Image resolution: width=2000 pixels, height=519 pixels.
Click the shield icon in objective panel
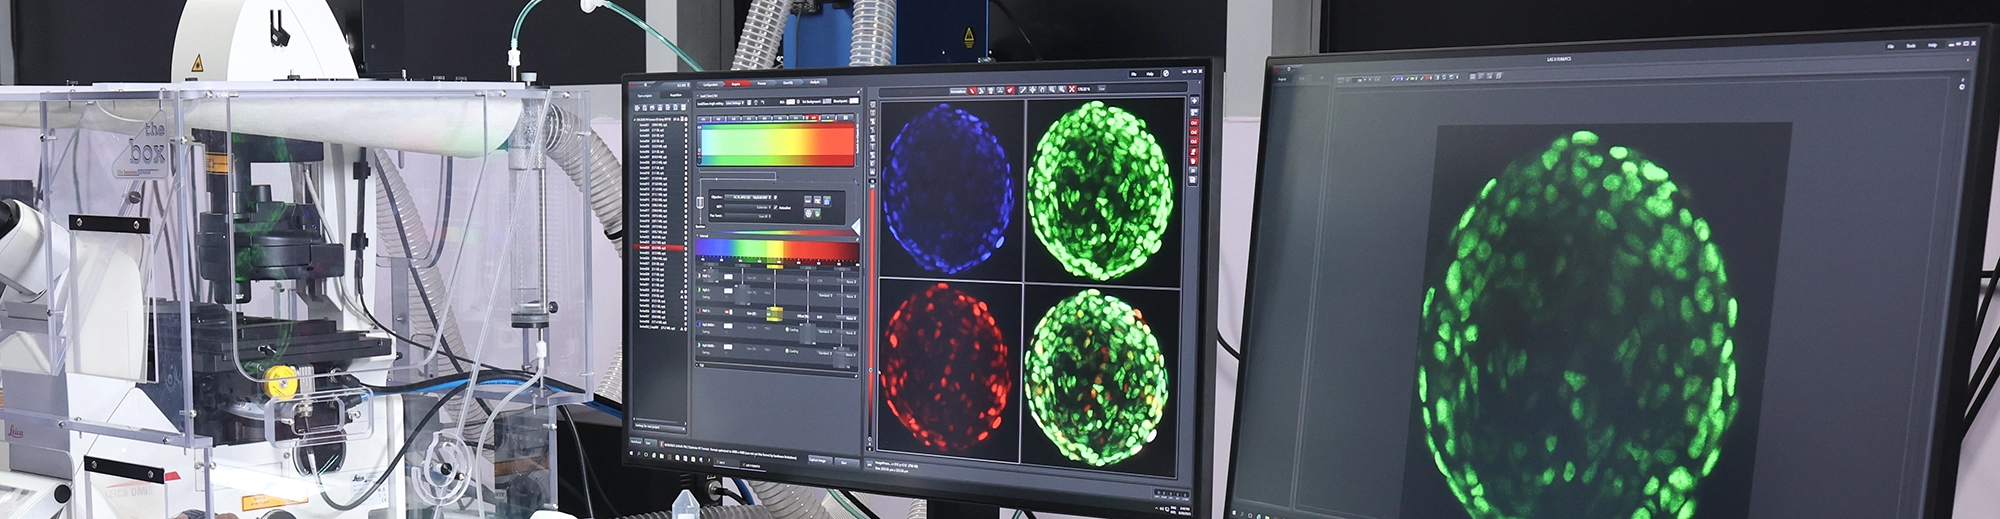tap(818, 213)
